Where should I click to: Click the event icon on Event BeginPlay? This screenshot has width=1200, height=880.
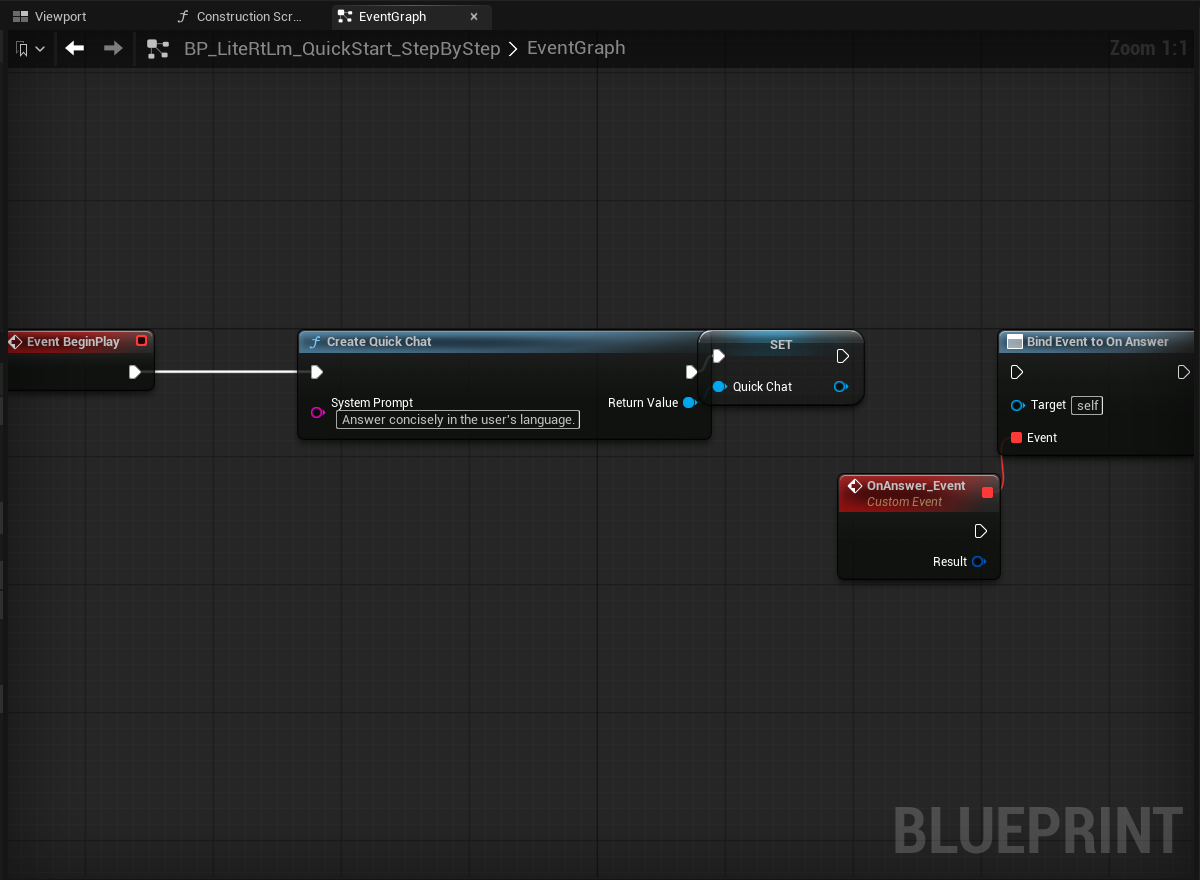point(15,342)
